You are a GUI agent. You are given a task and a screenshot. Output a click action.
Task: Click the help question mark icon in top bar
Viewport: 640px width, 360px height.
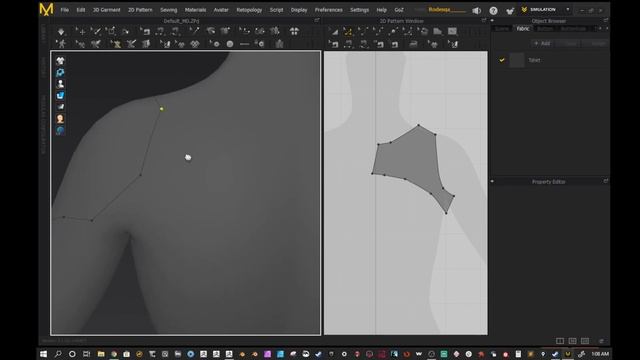point(493,11)
